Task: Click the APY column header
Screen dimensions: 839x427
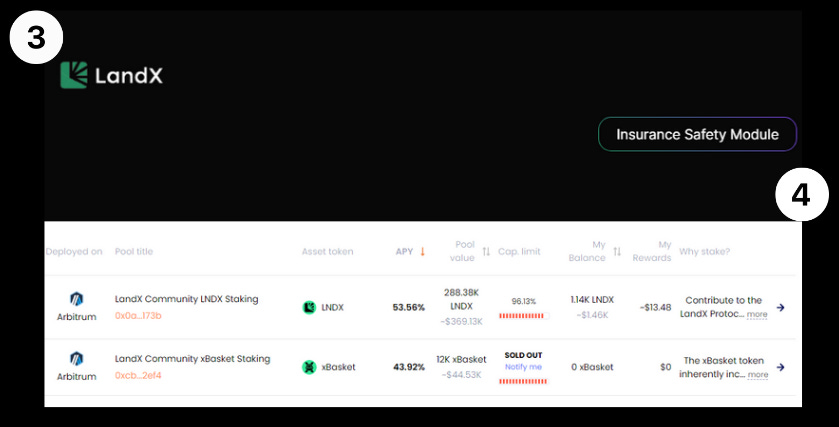Action: [404, 251]
